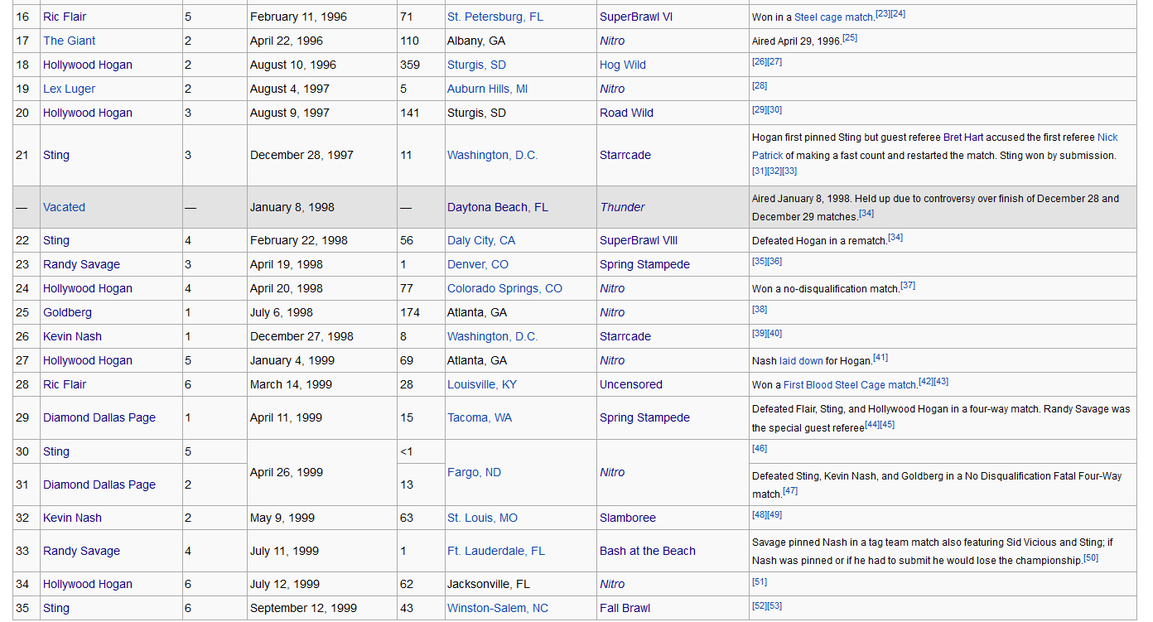
Task: Open the Daytona Beach, FL location link
Action: pos(498,207)
